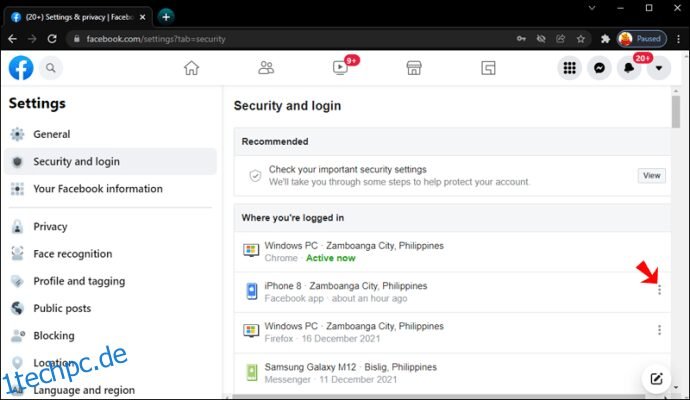This screenshot has height=400, width=690.
Task: Click the Windows PC Chrome device icon
Action: 251,251
